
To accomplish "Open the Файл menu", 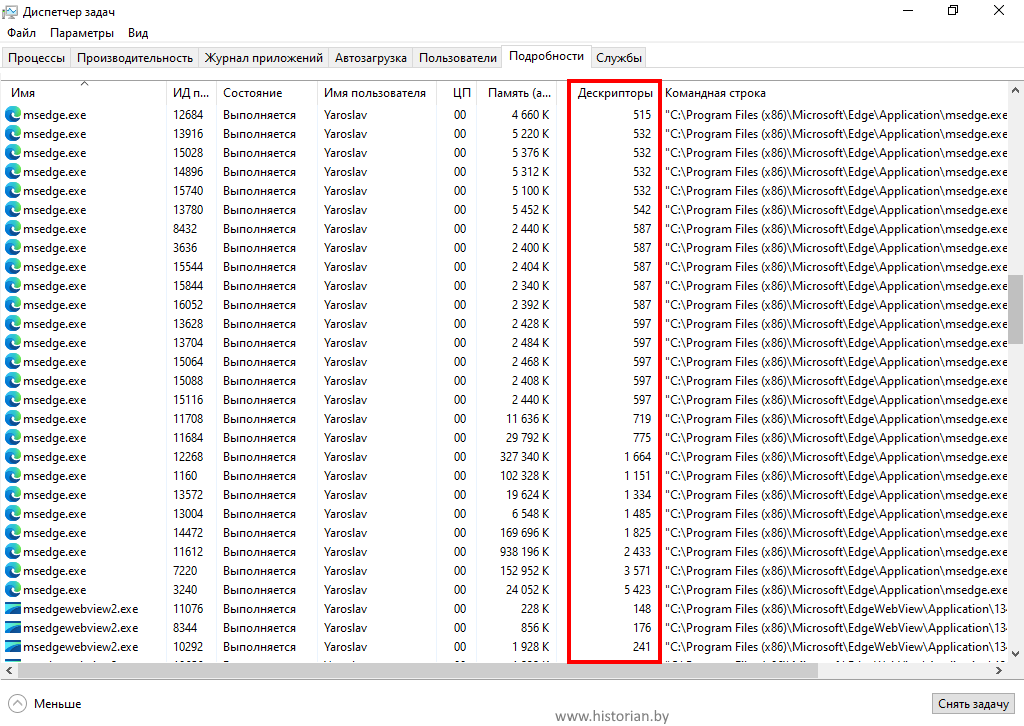I will pos(22,33).
